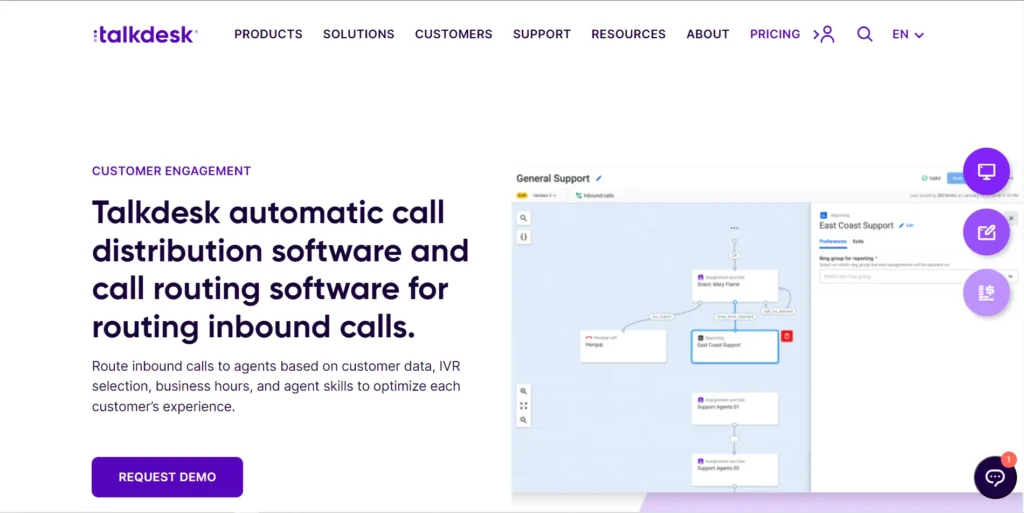The width and height of the screenshot is (1024, 513).
Task: Click the Talkdesk logo
Action: coord(145,35)
